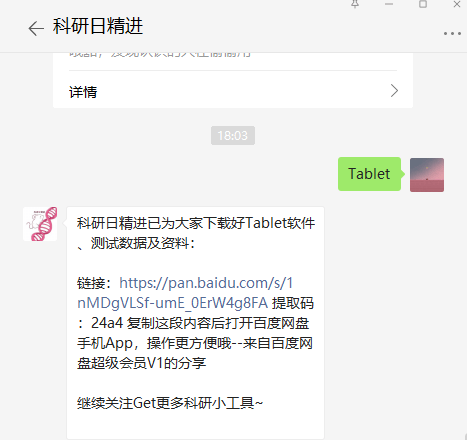Image resolution: width=467 pixels, height=440 pixels.
Task: Open the pan.baidu.com share link
Action: pos(206,283)
